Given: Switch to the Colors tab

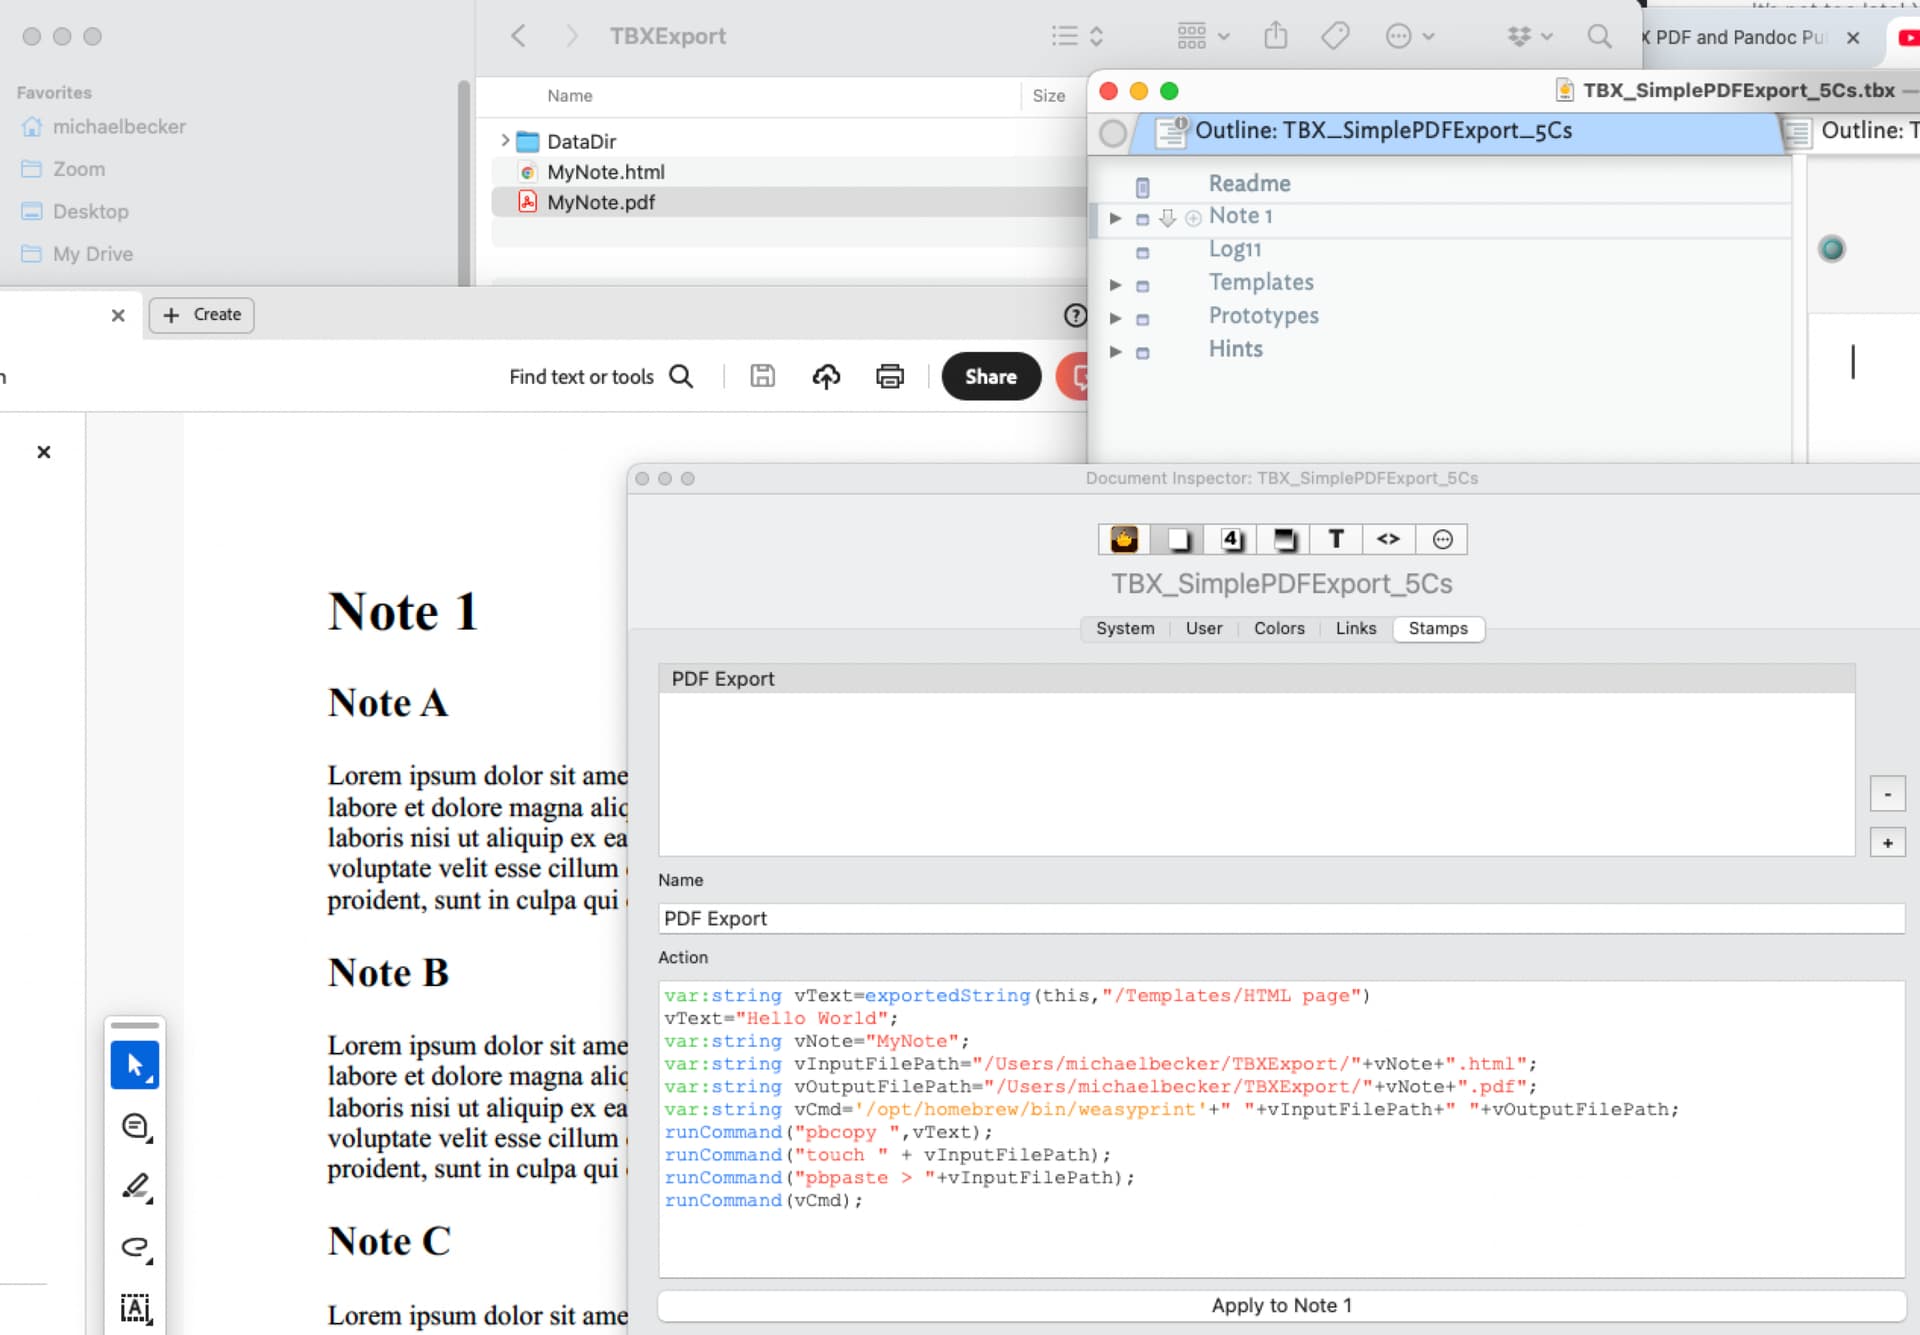Looking at the screenshot, I should pyautogui.click(x=1279, y=628).
